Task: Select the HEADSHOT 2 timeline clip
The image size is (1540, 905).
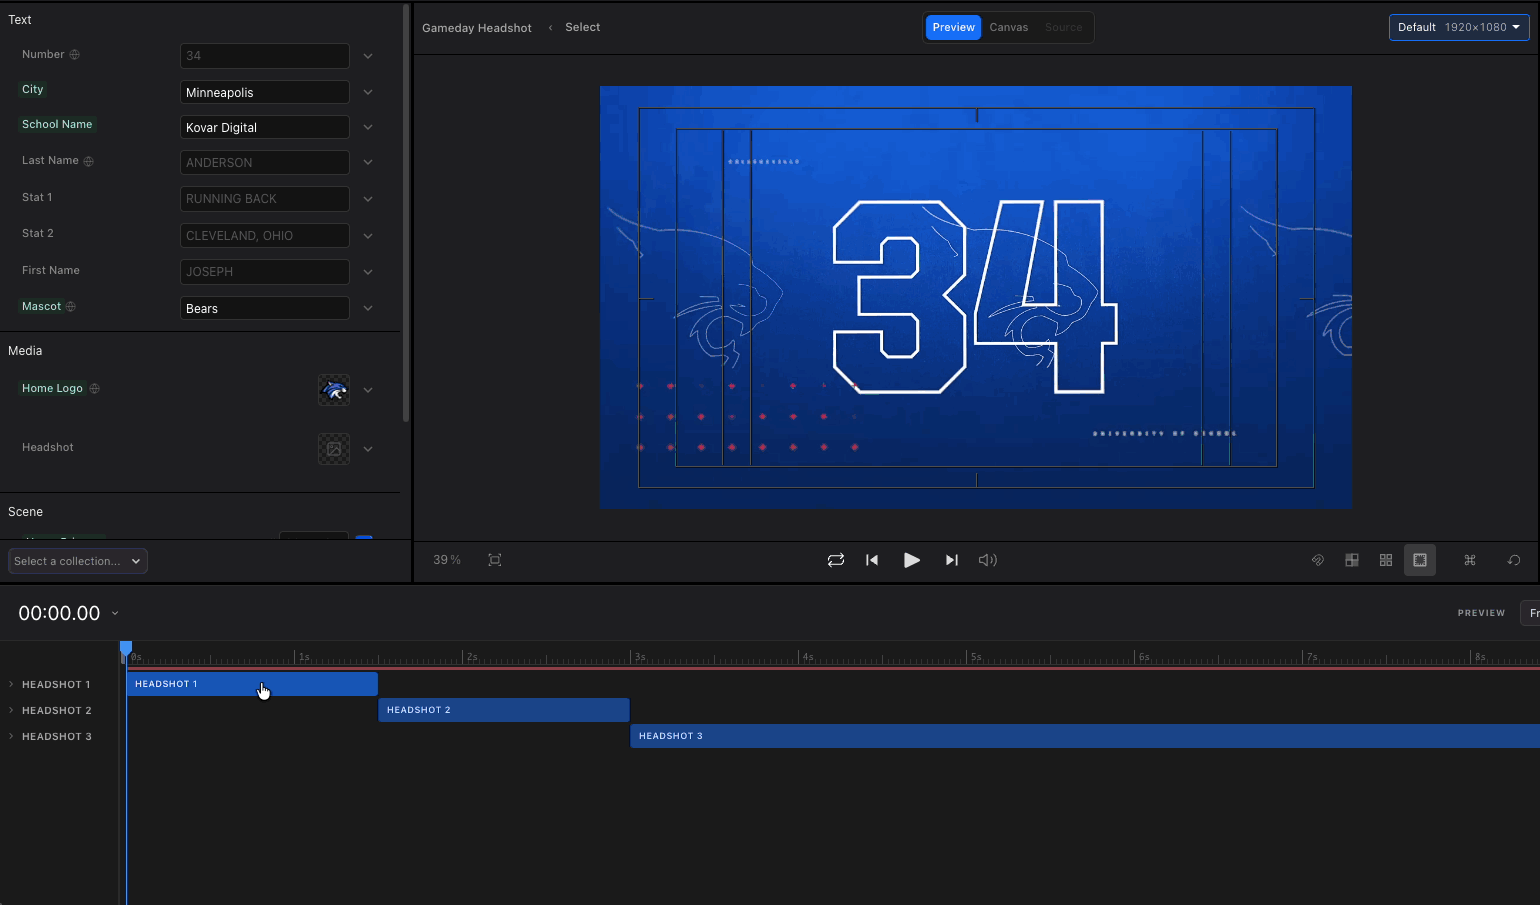Action: pyautogui.click(x=504, y=710)
